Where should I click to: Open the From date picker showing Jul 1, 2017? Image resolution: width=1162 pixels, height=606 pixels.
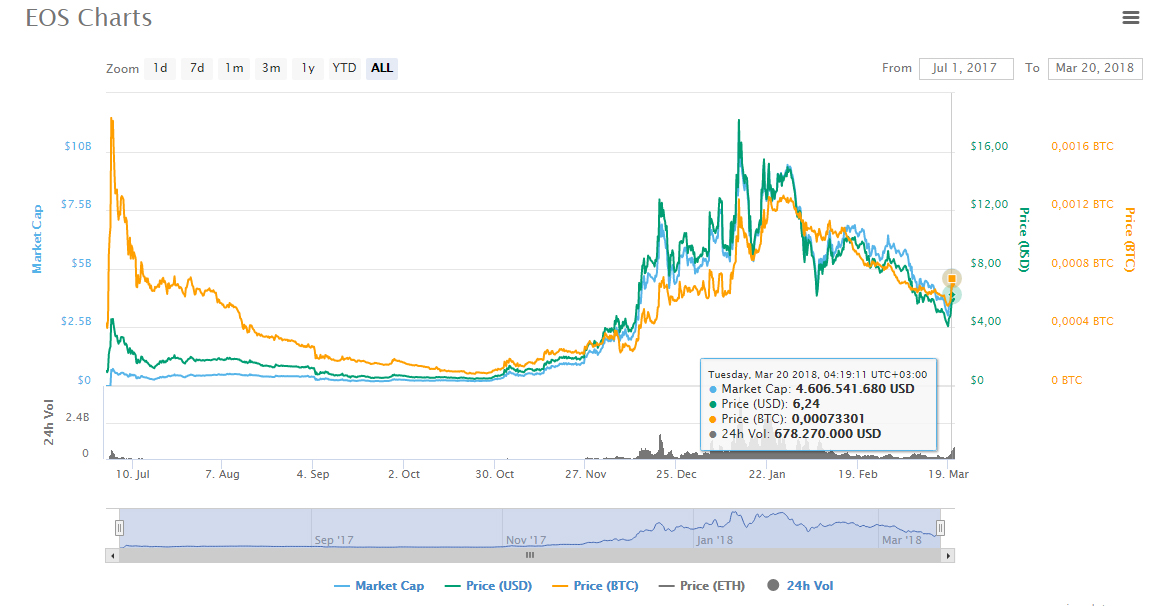(x=966, y=68)
